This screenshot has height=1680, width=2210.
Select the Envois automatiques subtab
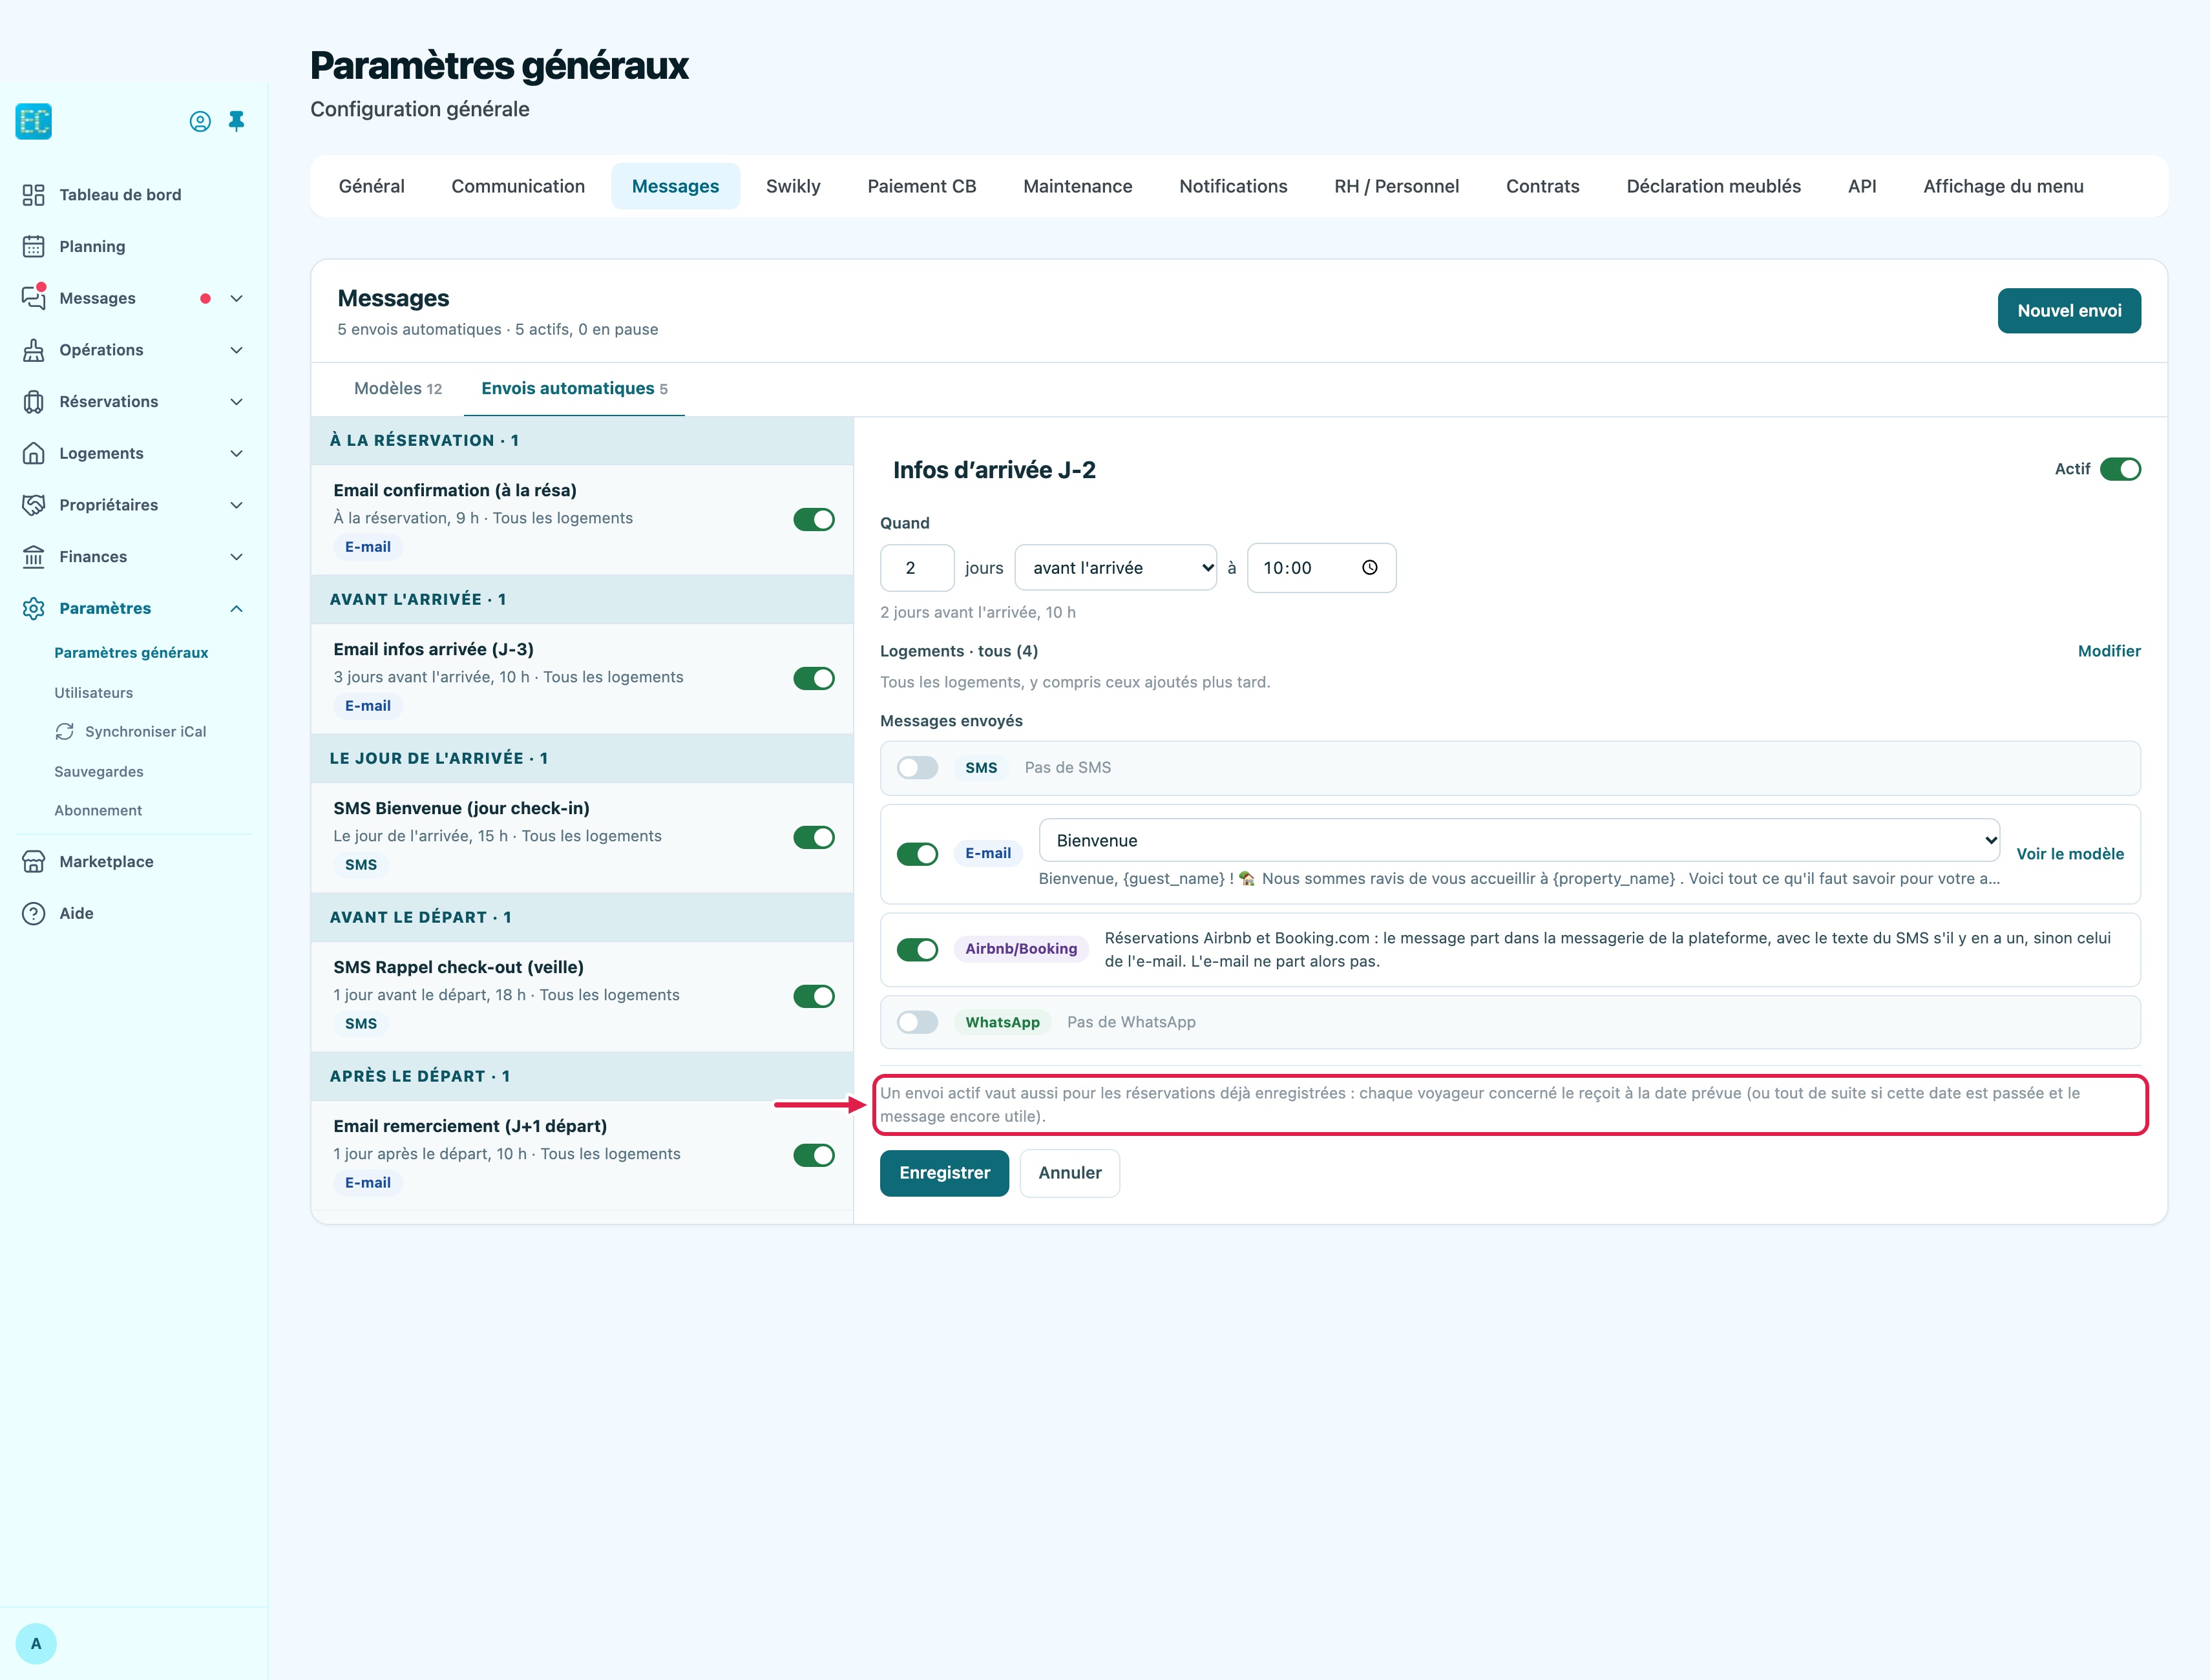click(x=574, y=388)
